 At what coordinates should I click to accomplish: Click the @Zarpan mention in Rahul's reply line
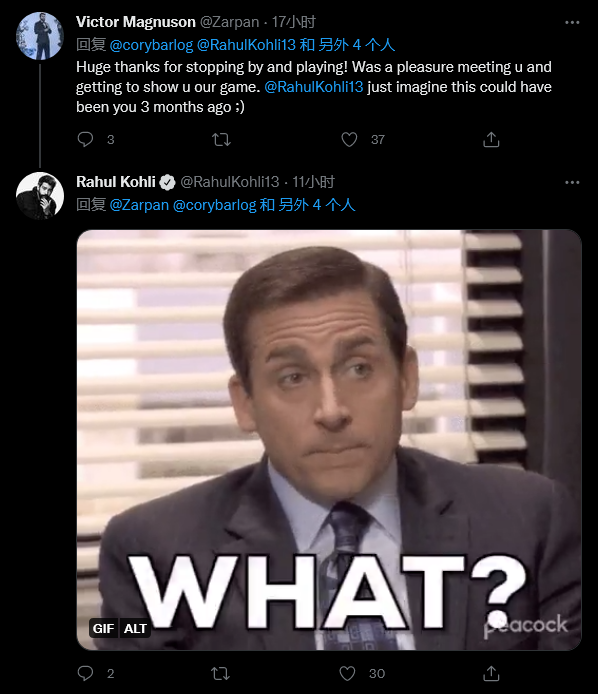[x=139, y=205]
